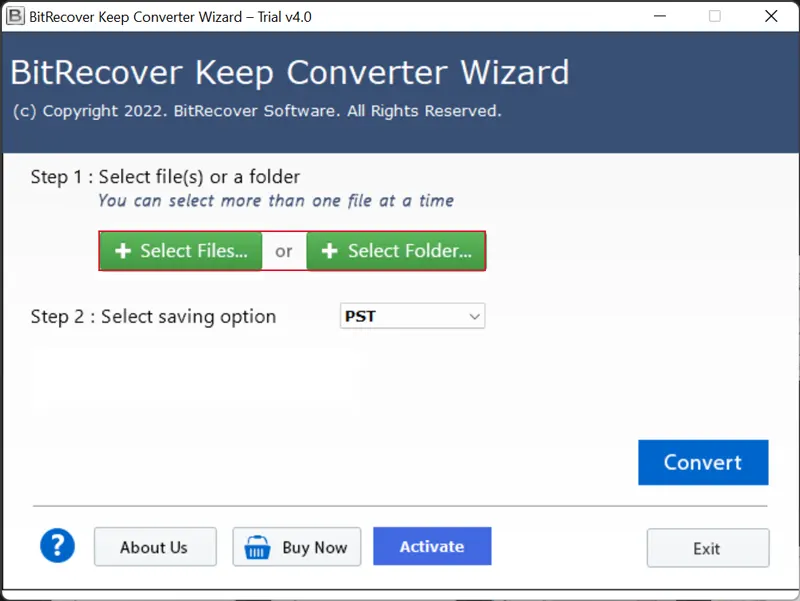800x601 pixels.
Task: Click the Step 2 Select saving option label
Action: click(153, 317)
